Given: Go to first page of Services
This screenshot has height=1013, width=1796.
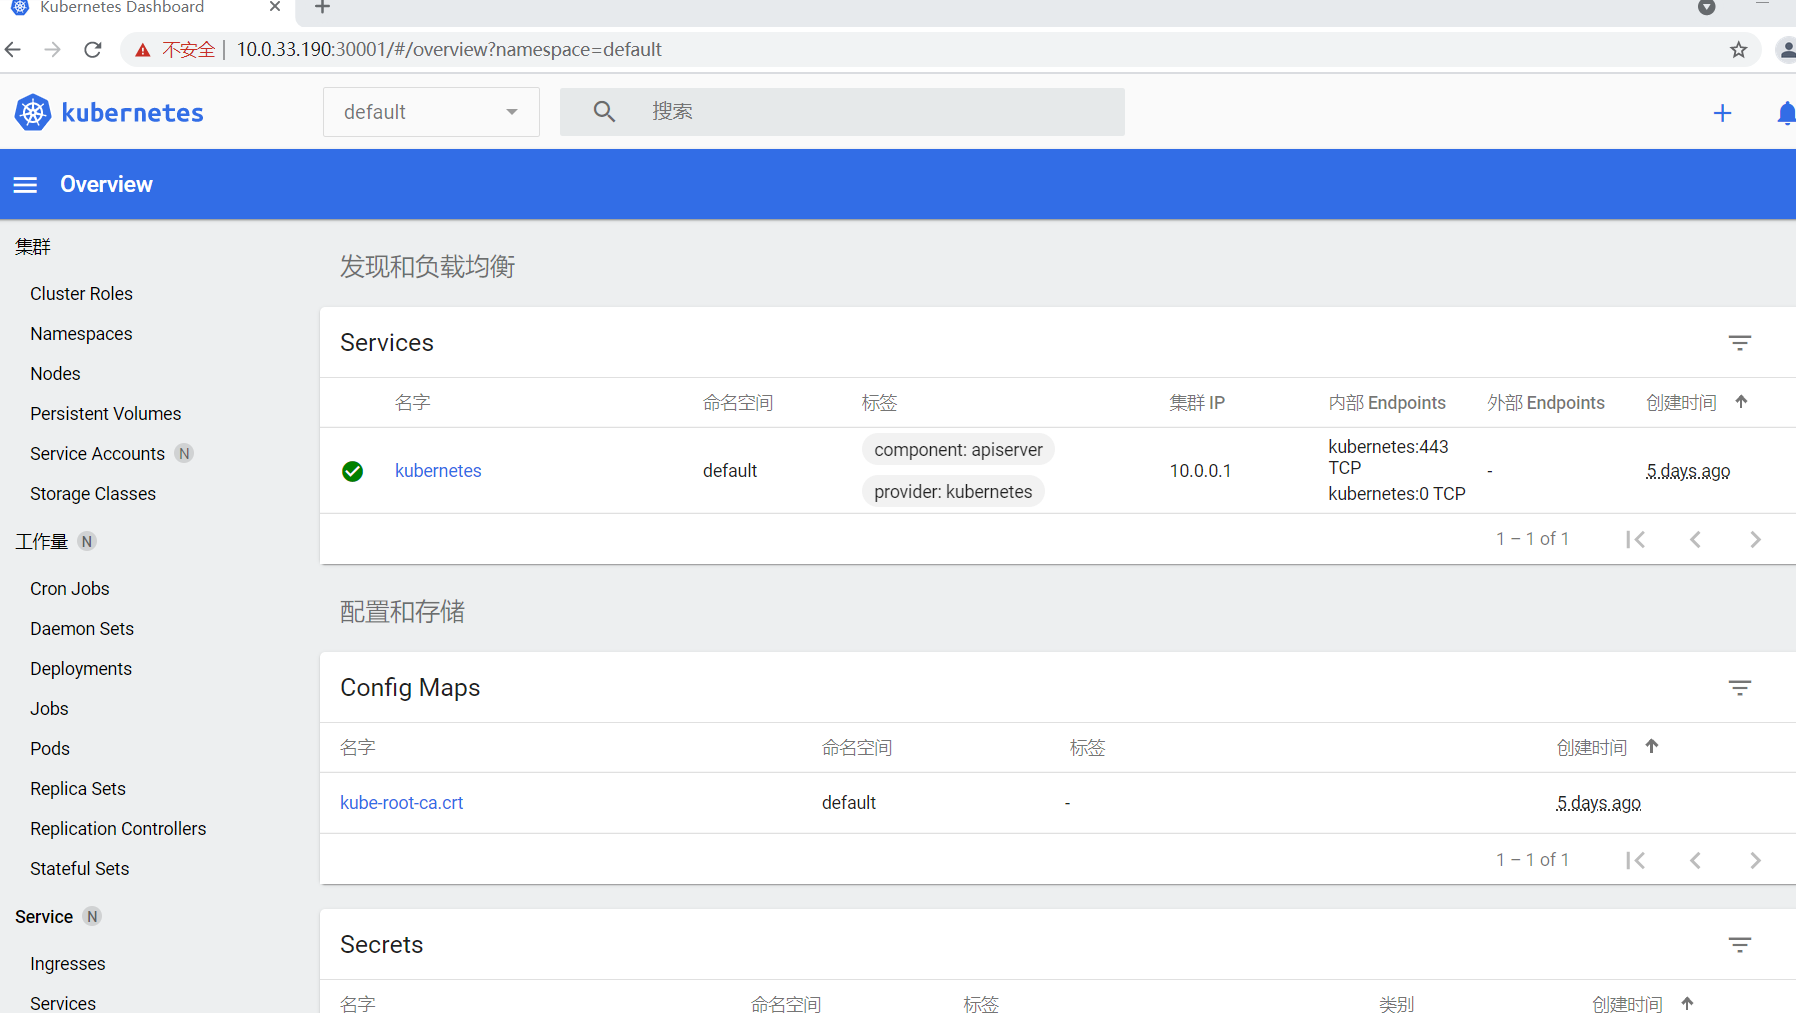Looking at the screenshot, I should point(1636,539).
